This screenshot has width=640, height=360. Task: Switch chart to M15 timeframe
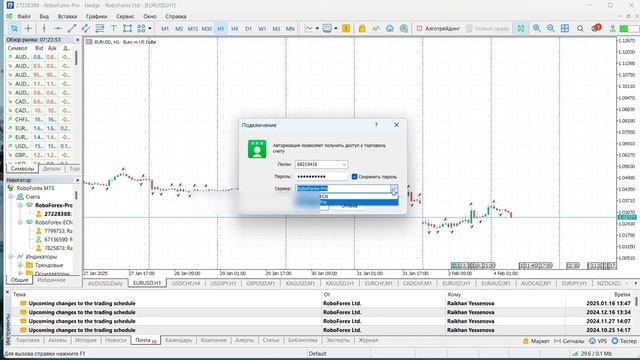coord(193,29)
